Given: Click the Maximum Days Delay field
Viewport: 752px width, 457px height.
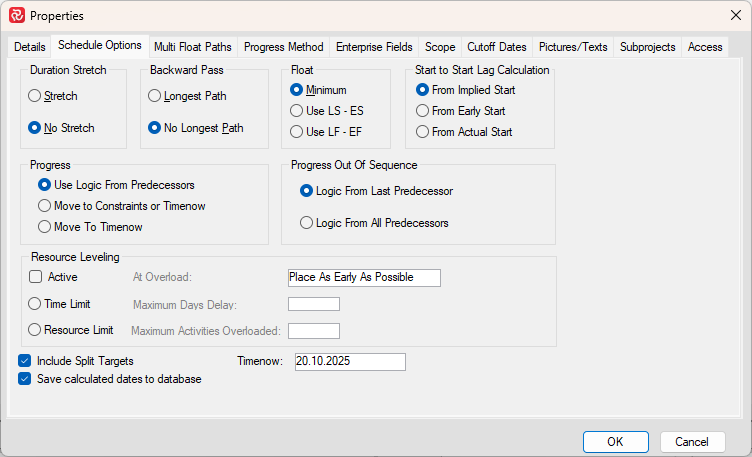Looking at the screenshot, I should 313,304.
